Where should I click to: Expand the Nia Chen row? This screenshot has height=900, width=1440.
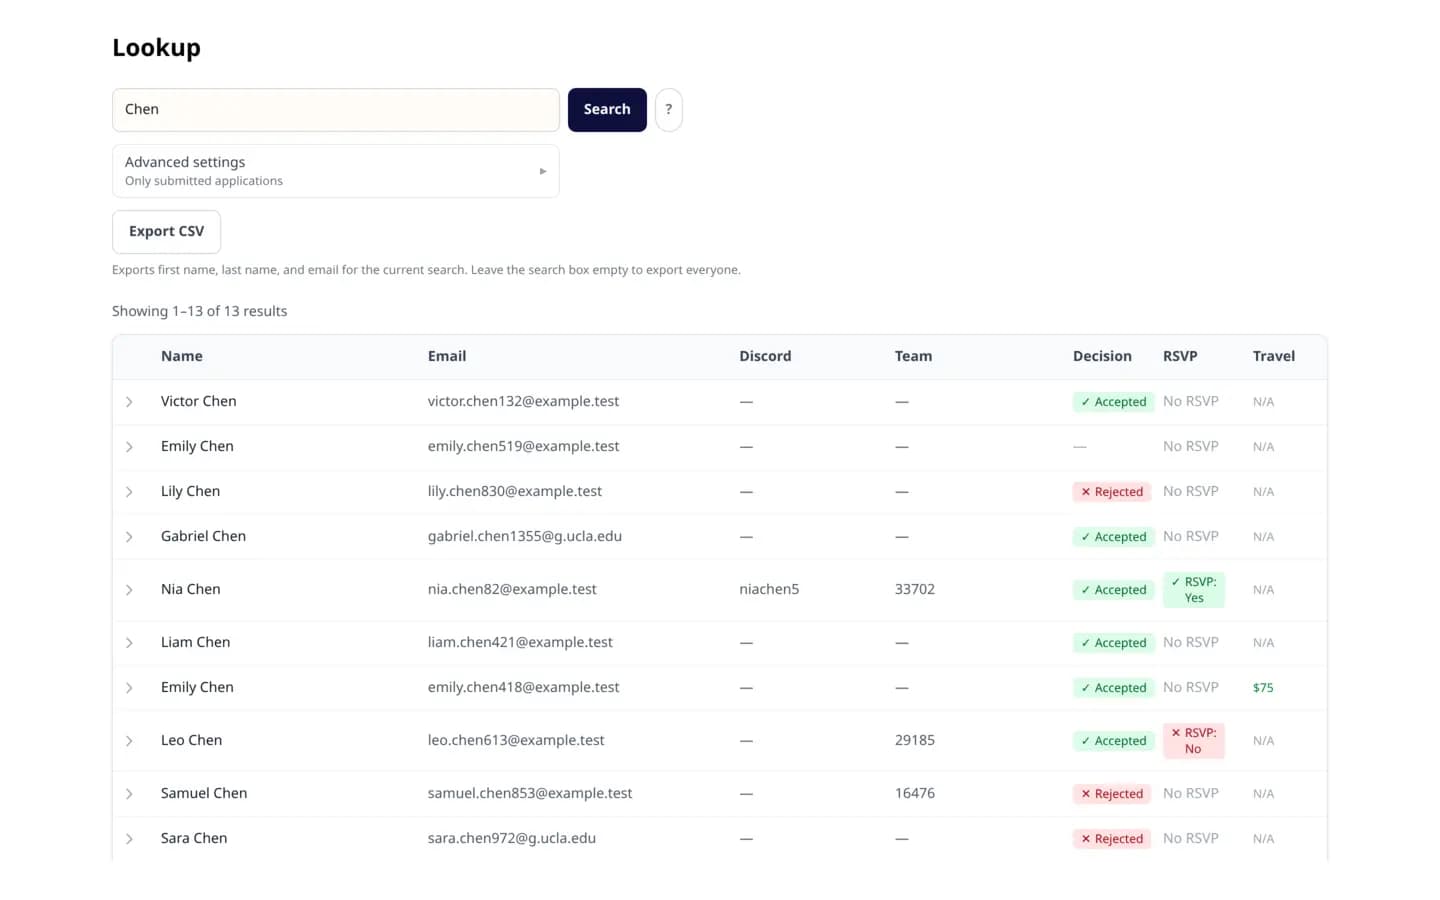click(129, 590)
